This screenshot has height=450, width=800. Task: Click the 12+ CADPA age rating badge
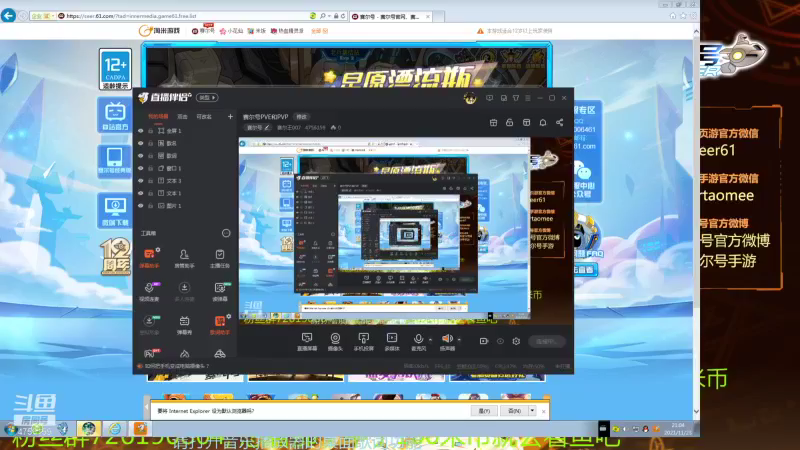[115, 69]
